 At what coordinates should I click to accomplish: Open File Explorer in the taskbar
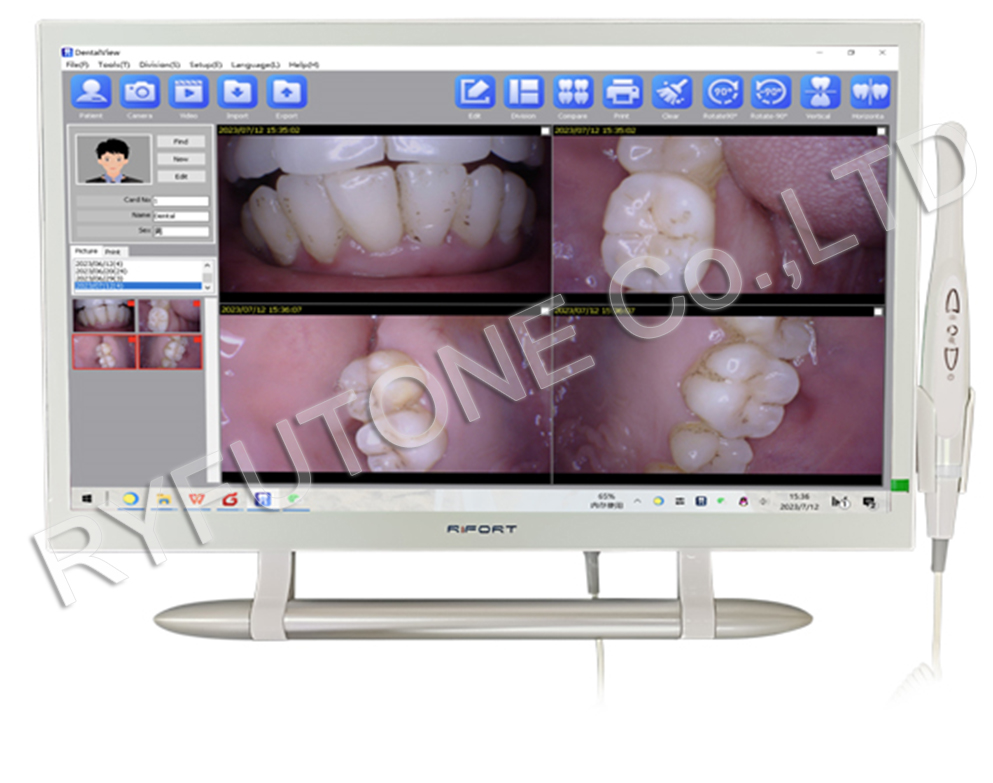164,499
